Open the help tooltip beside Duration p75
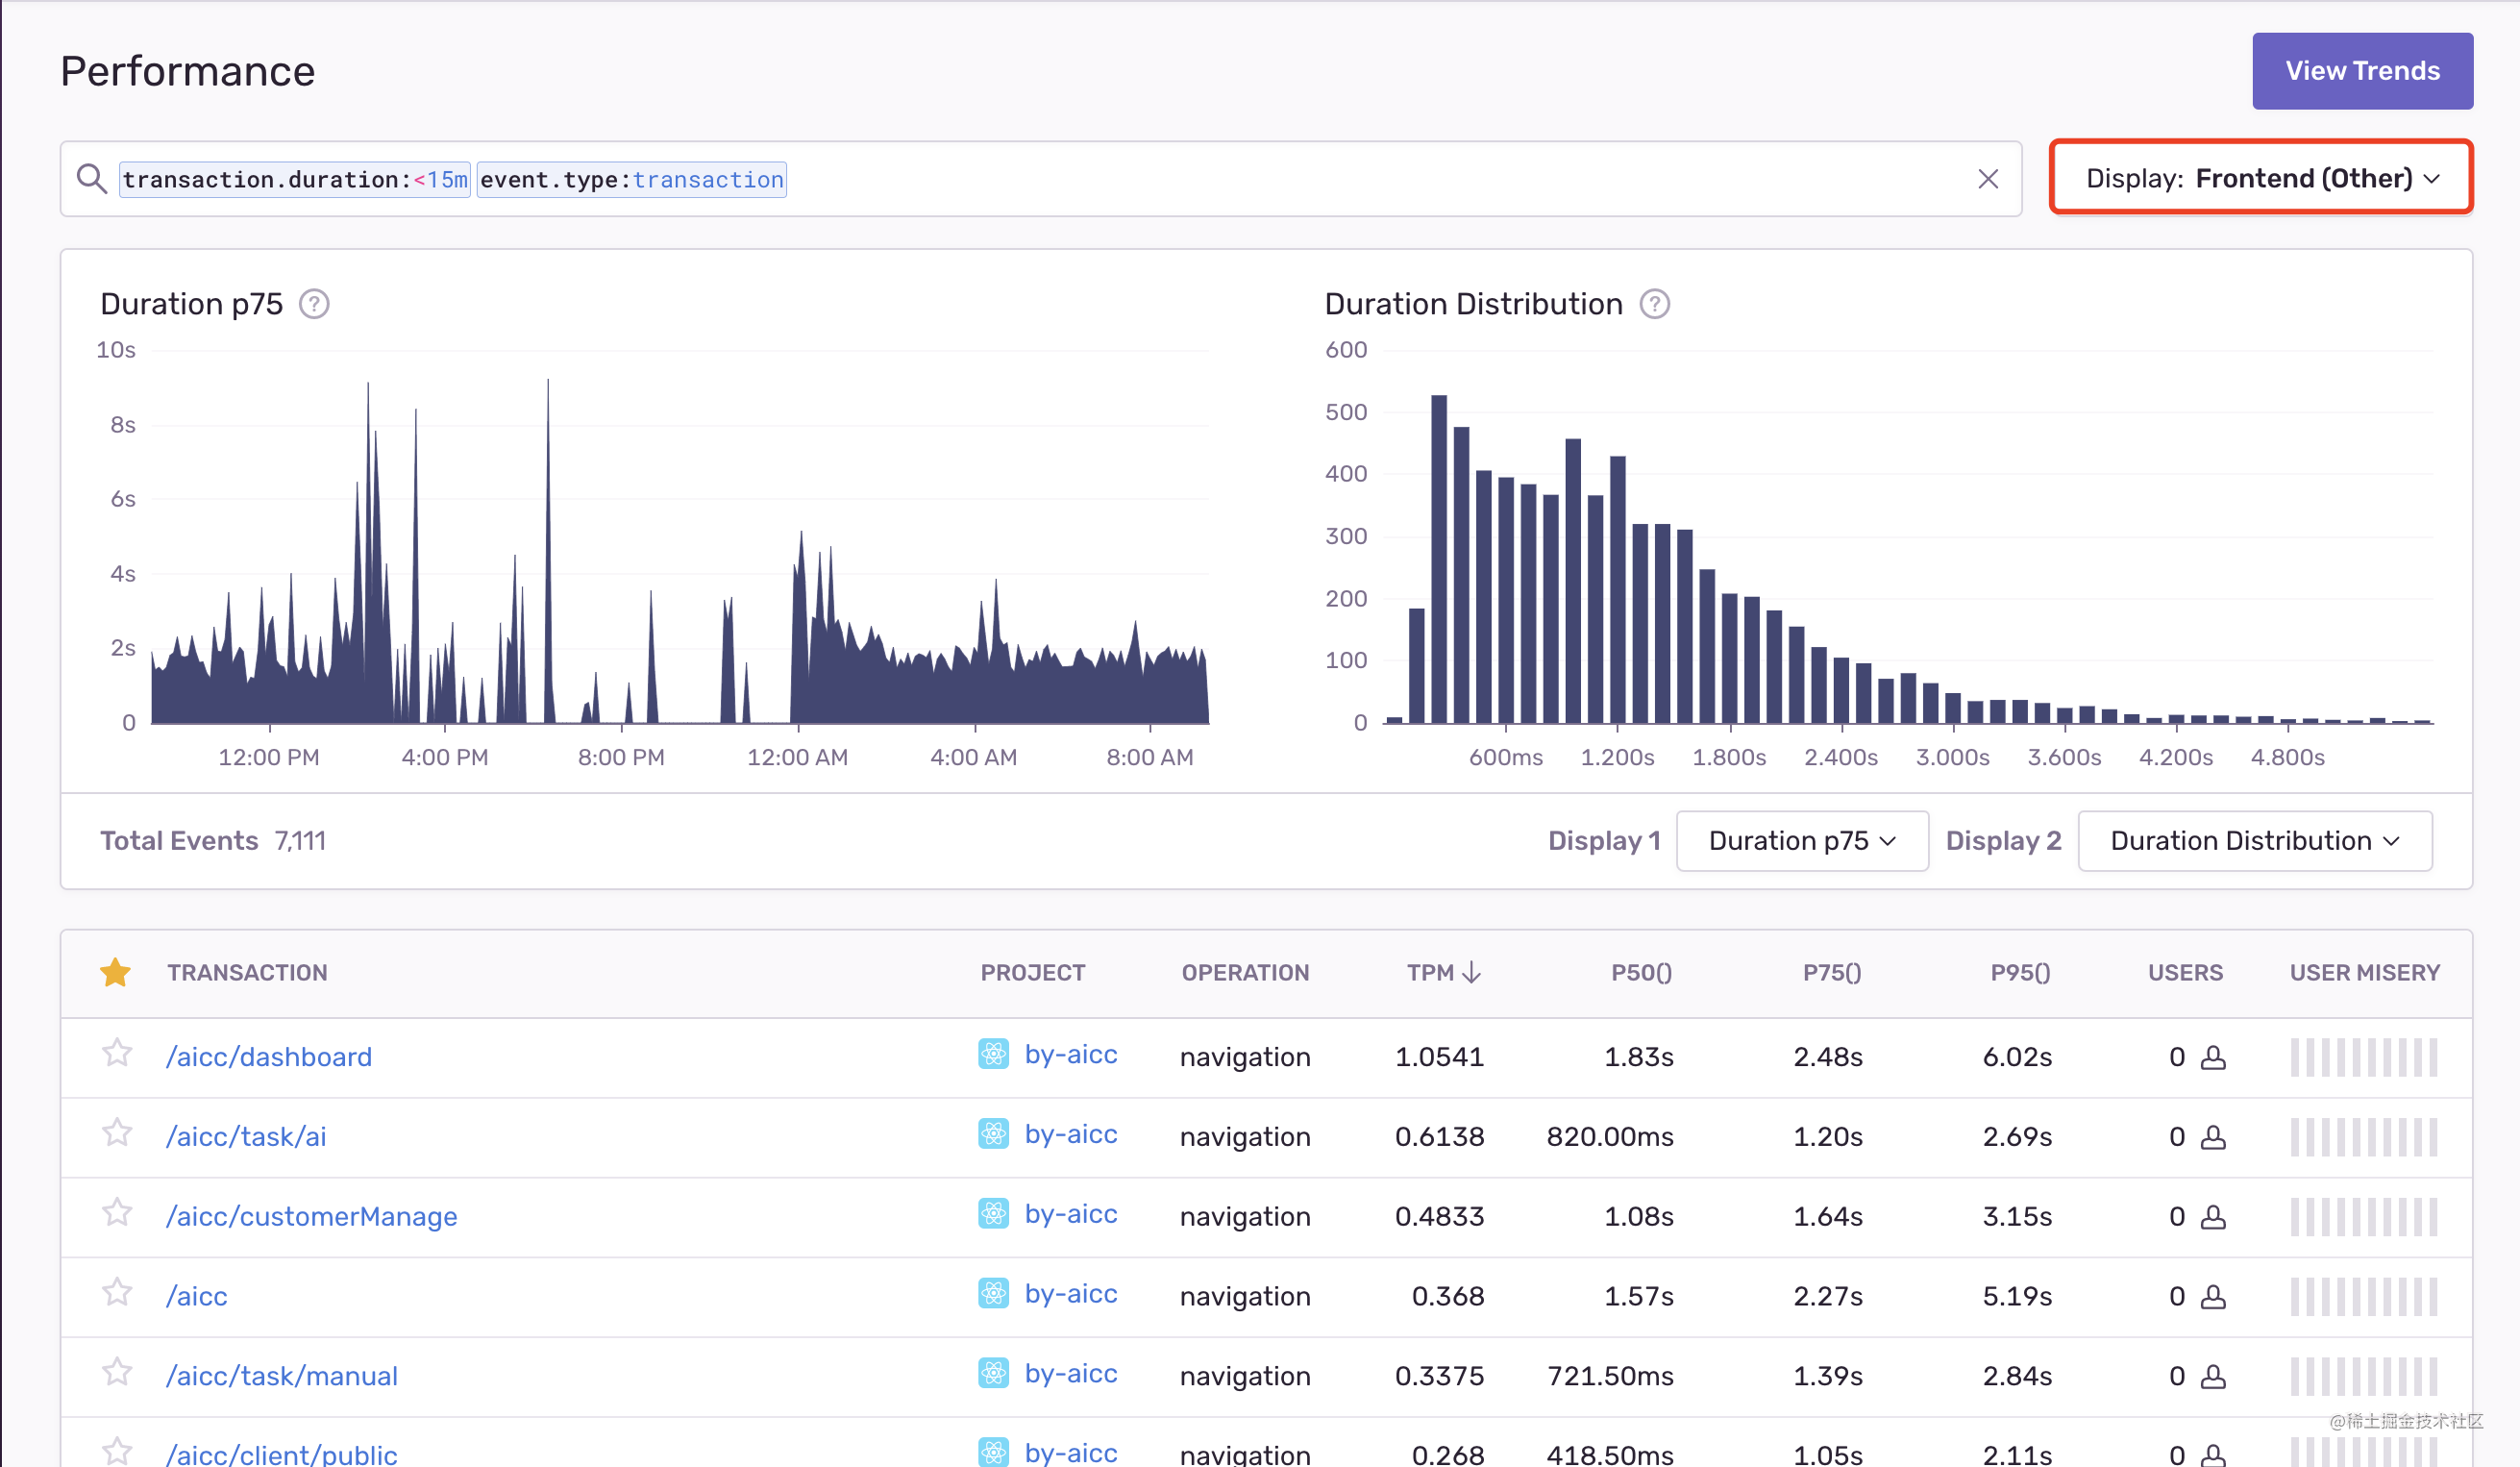This screenshot has height=1467, width=2520. point(314,304)
